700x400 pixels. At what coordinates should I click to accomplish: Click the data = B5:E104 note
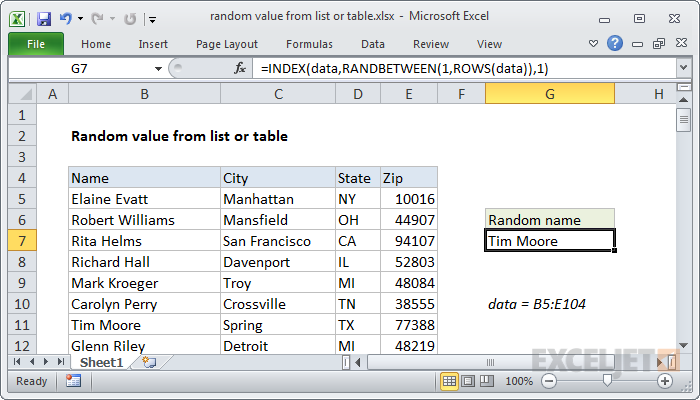(x=537, y=304)
